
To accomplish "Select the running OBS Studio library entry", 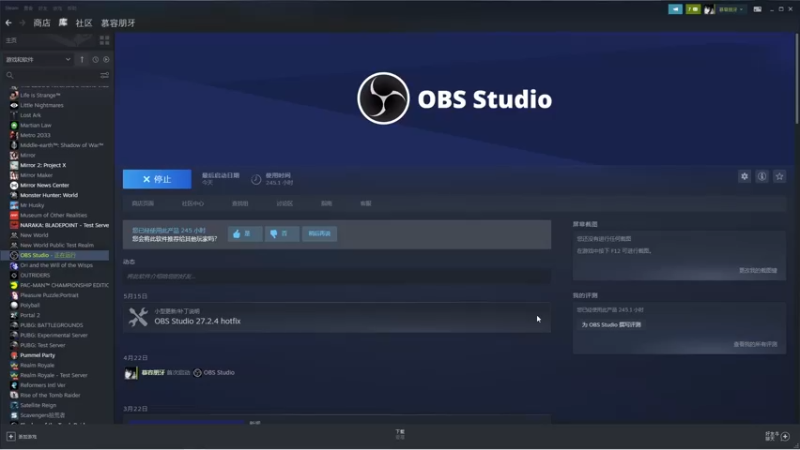I will click(x=55, y=255).
